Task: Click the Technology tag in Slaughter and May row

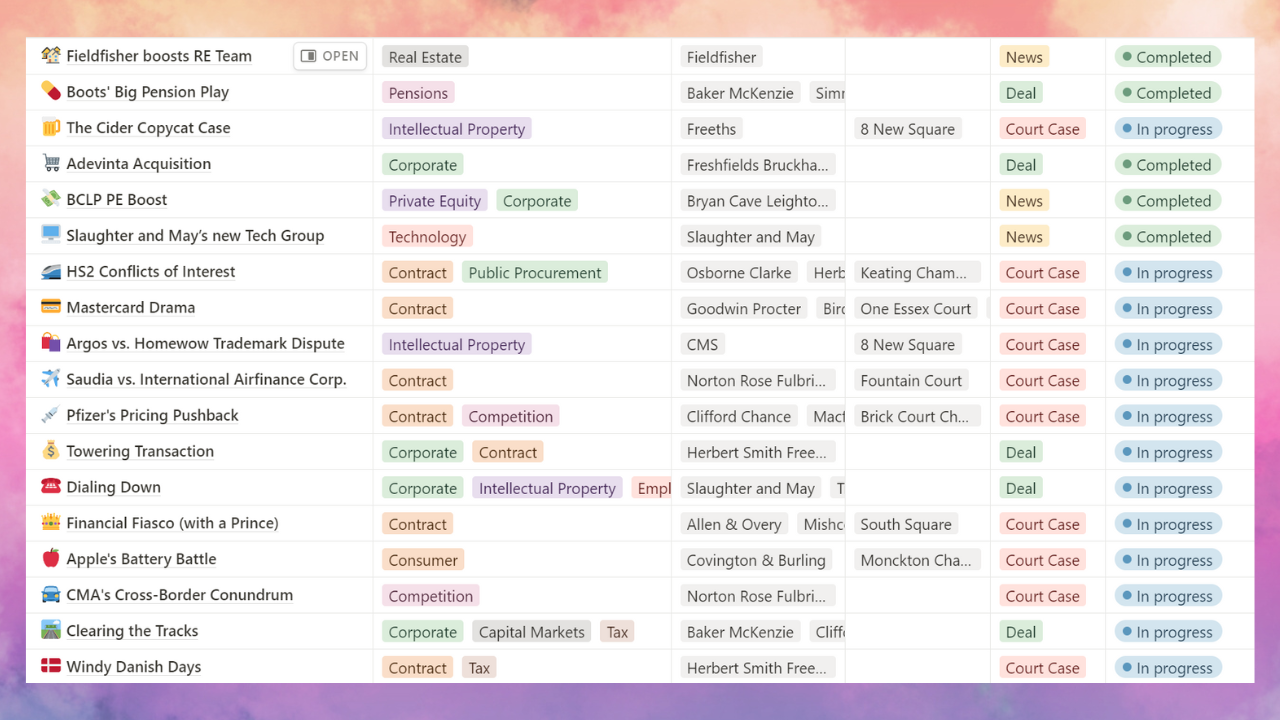Action: 427,237
